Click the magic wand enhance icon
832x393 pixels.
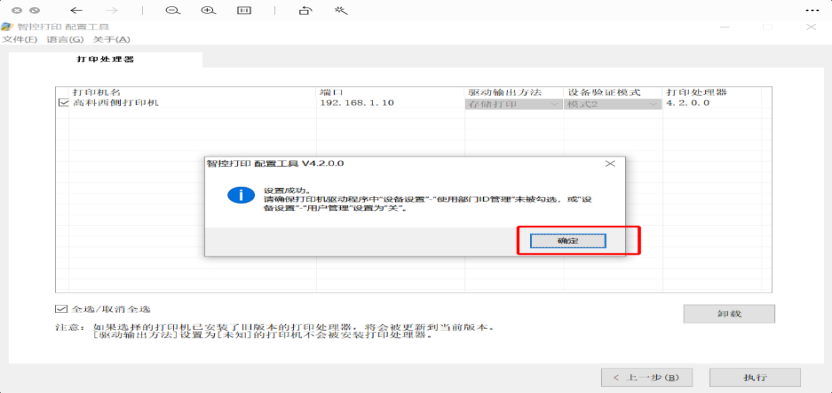tap(341, 10)
